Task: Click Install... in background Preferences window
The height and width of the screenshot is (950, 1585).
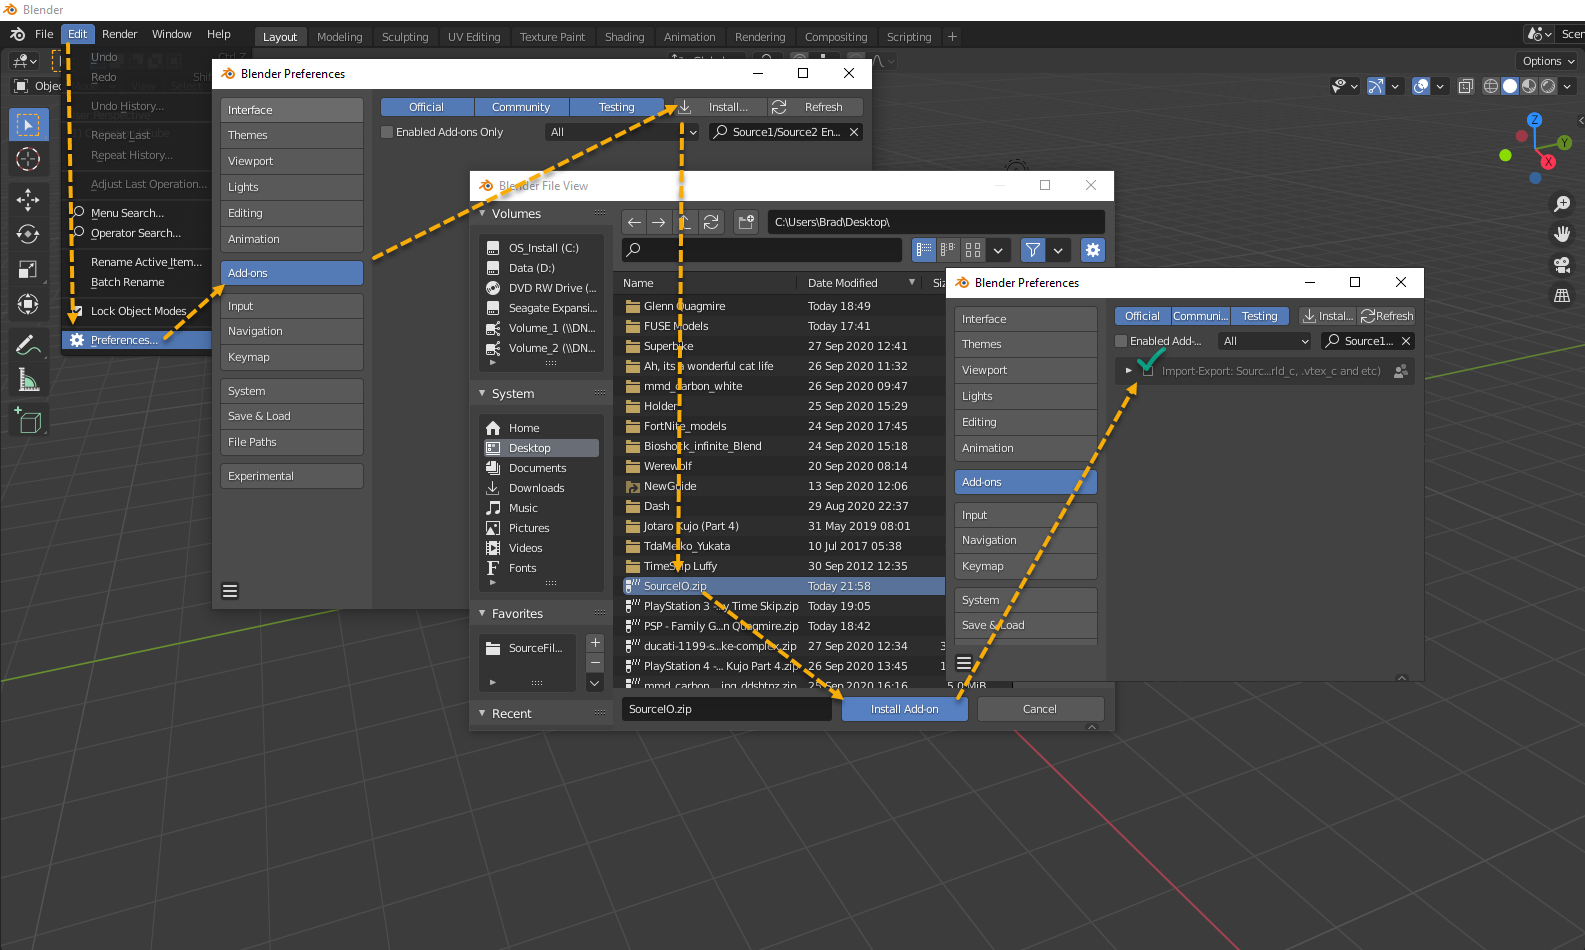Action: (x=719, y=107)
